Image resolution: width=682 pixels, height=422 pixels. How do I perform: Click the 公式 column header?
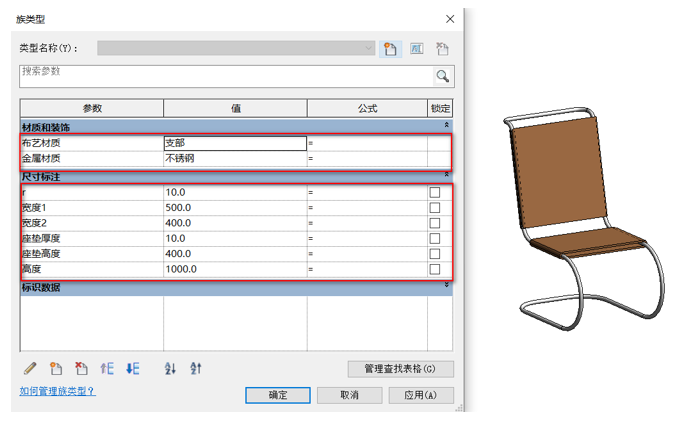[x=368, y=108]
